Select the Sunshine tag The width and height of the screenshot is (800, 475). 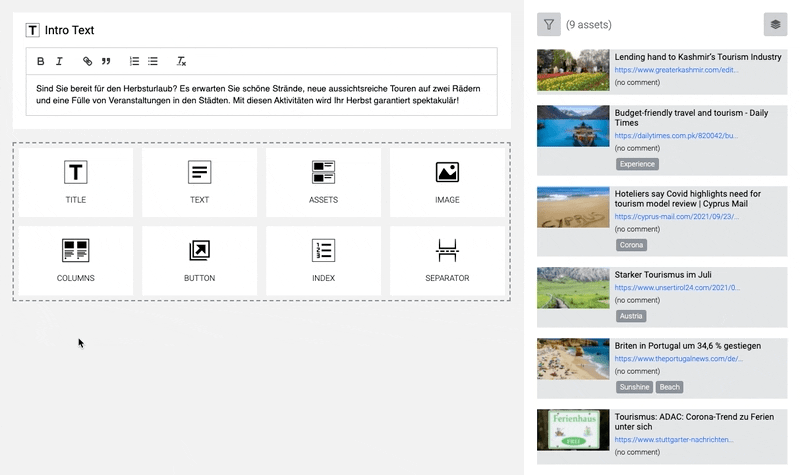coord(634,387)
